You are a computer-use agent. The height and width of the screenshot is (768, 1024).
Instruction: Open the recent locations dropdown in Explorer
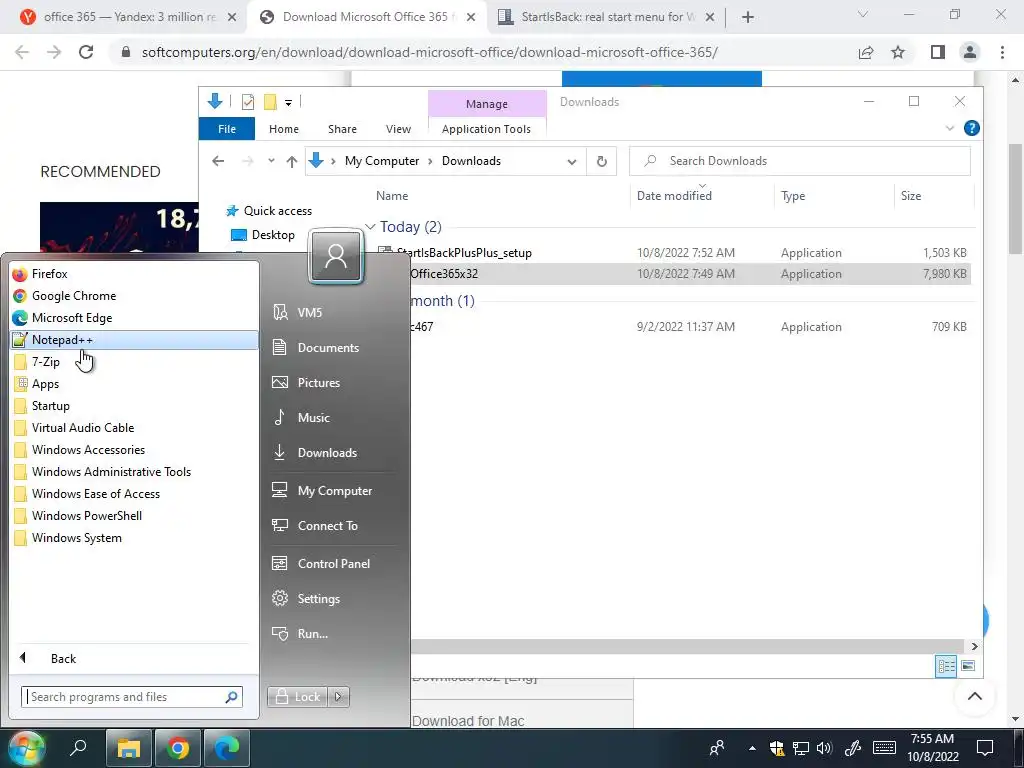pos(271,161)
